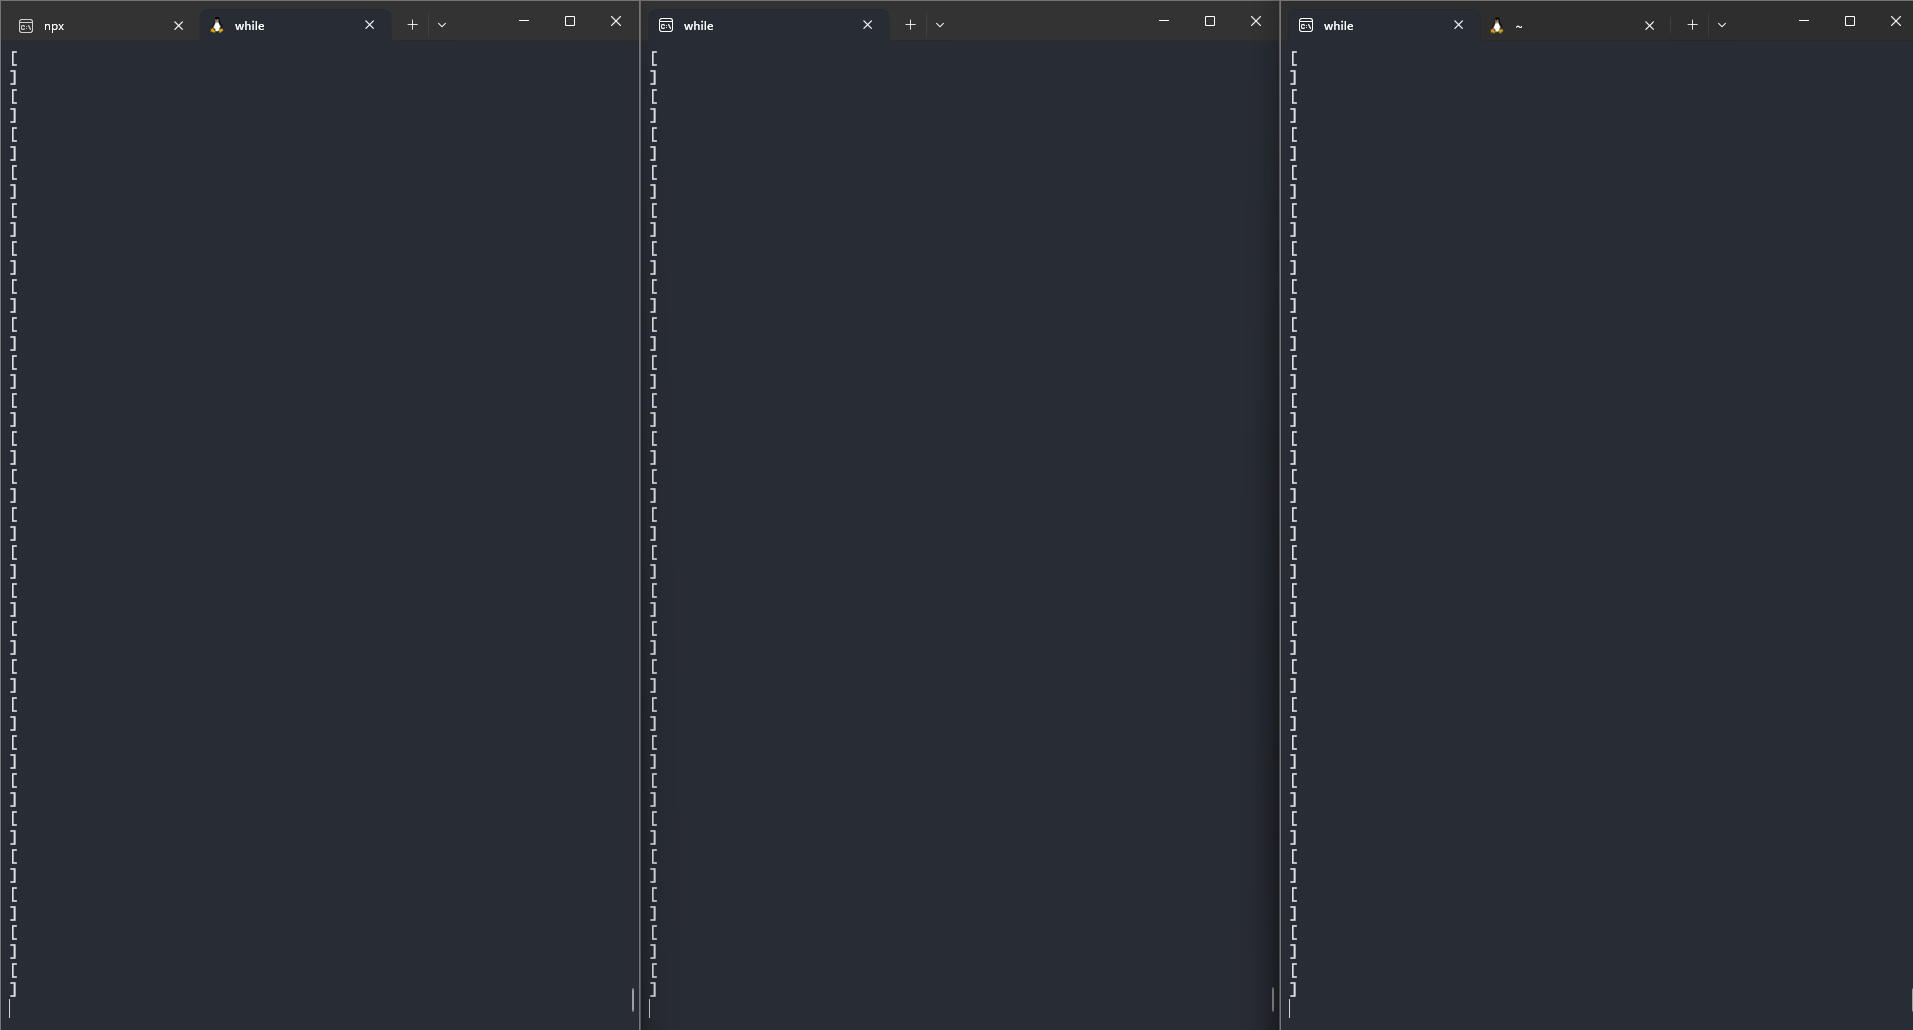Viewport: 1913px width, 1030px height.
Task: Click the scrollbar thumb in middle terminal
Action: [x=1273, y=999]
